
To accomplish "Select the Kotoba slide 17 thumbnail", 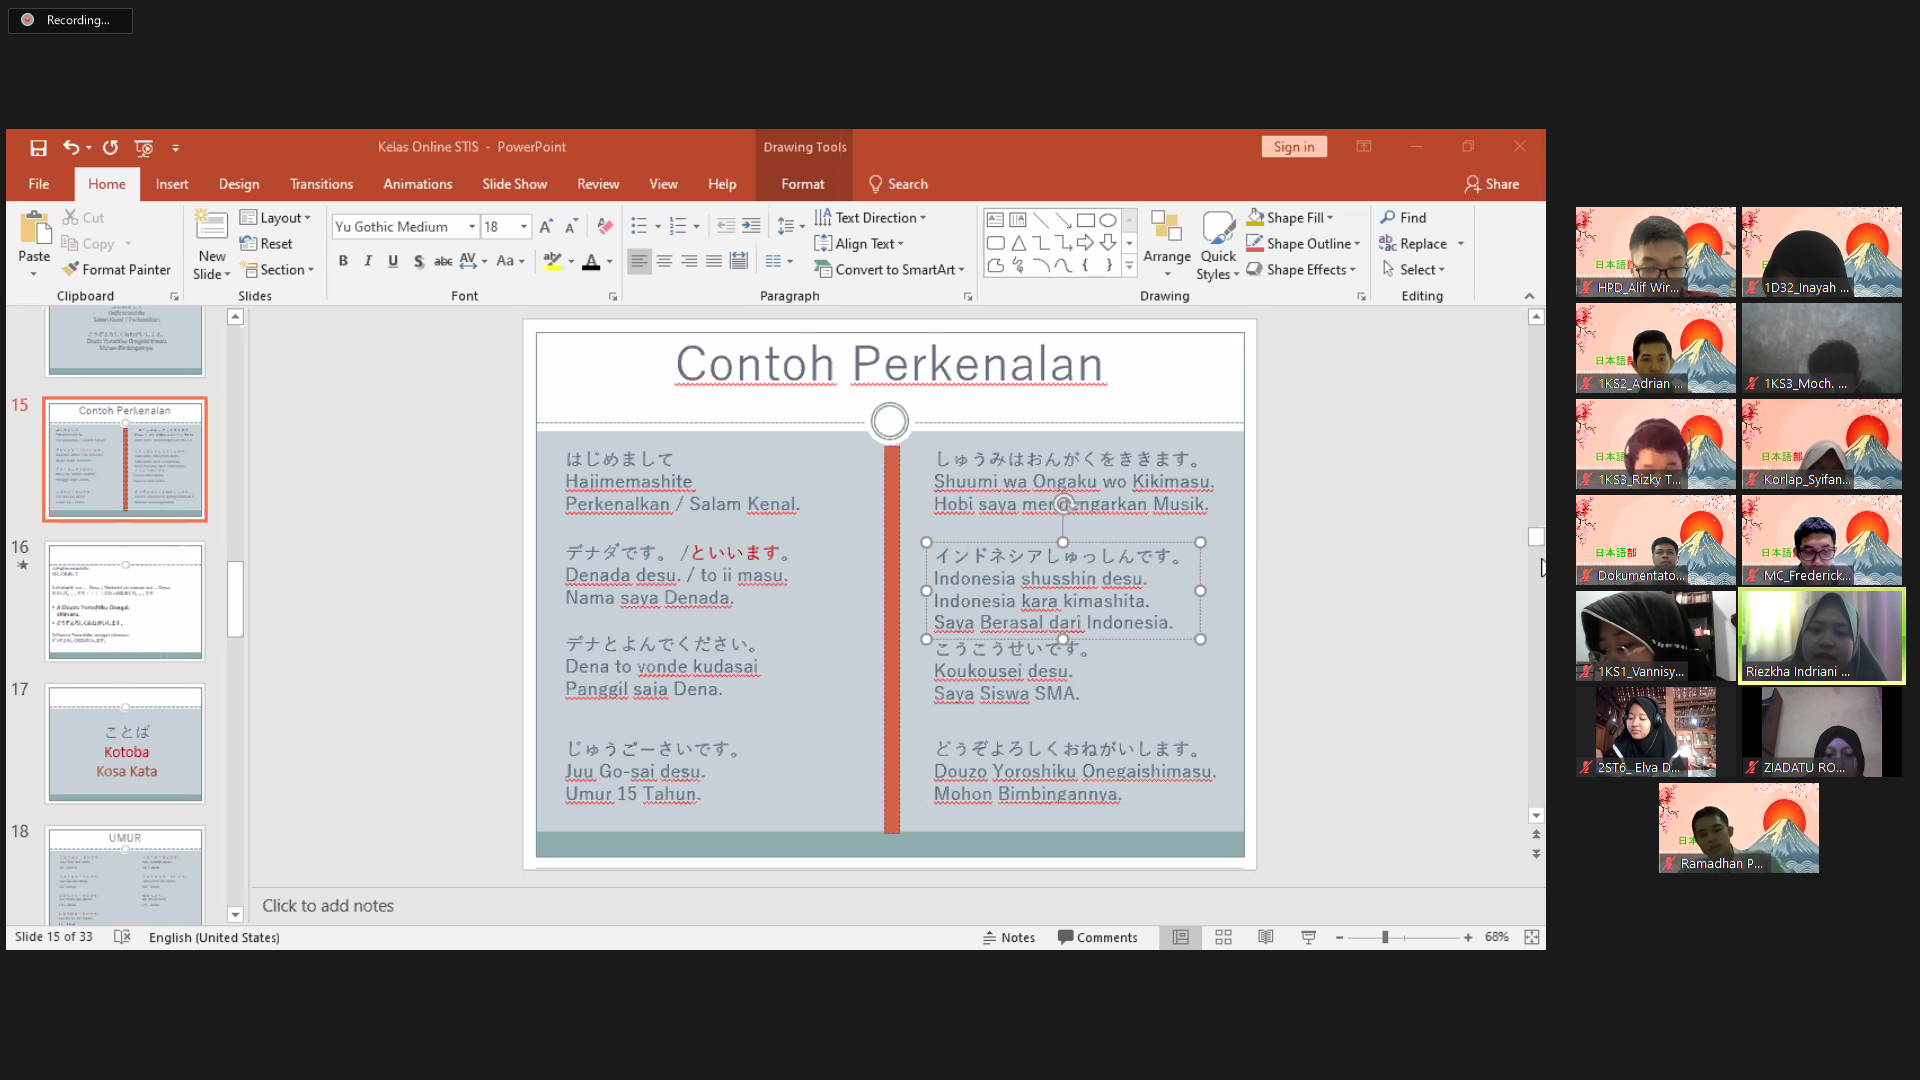I will (x=125, y=743).
